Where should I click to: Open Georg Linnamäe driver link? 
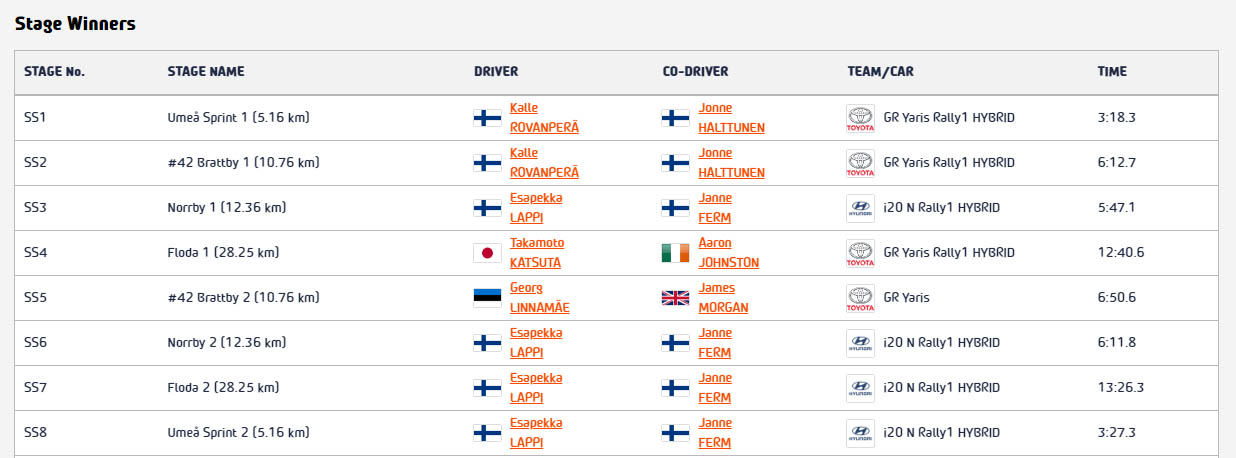539,298
